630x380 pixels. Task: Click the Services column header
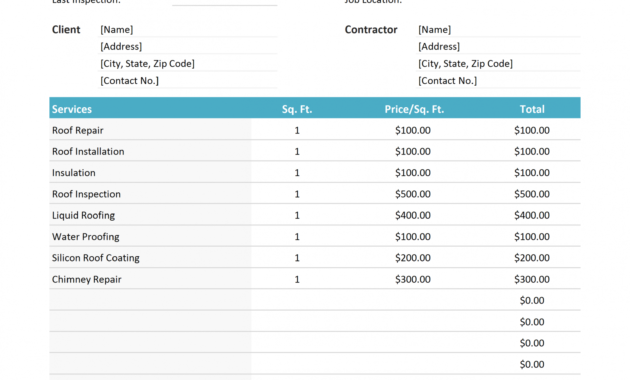72,109
